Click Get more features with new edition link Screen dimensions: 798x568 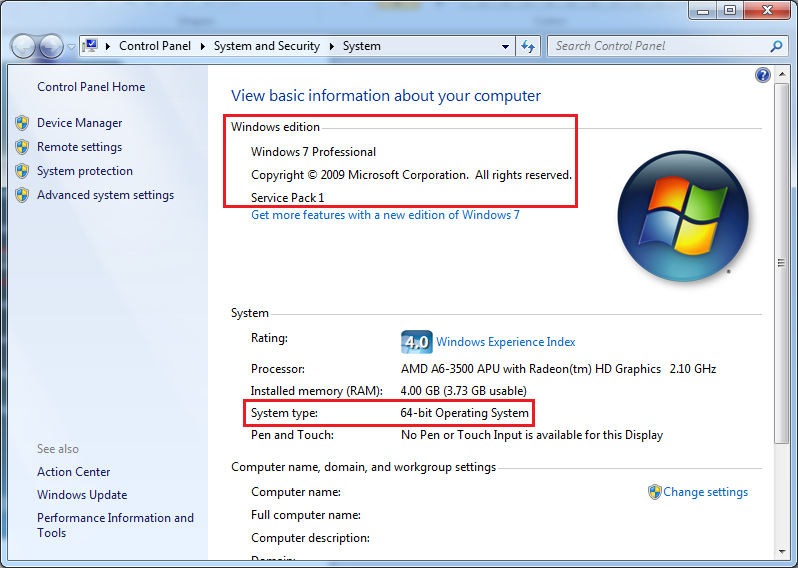385,215
